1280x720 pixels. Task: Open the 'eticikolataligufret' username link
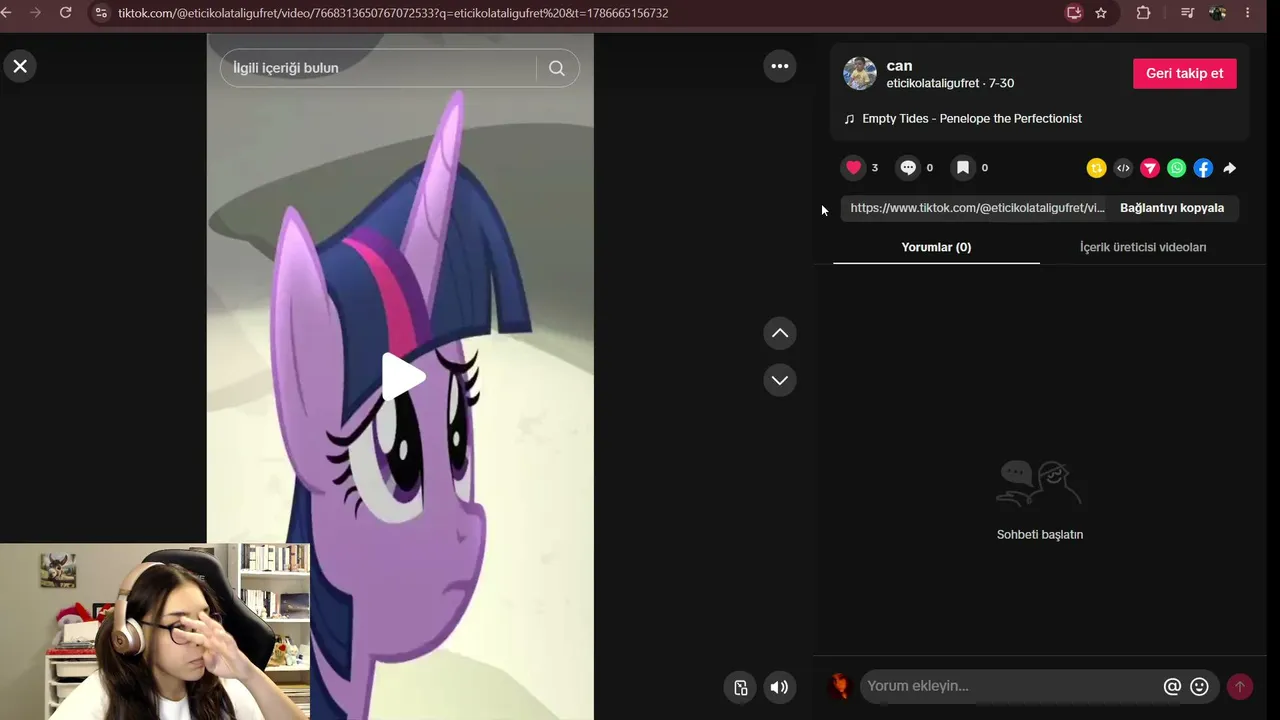[933, 83]
